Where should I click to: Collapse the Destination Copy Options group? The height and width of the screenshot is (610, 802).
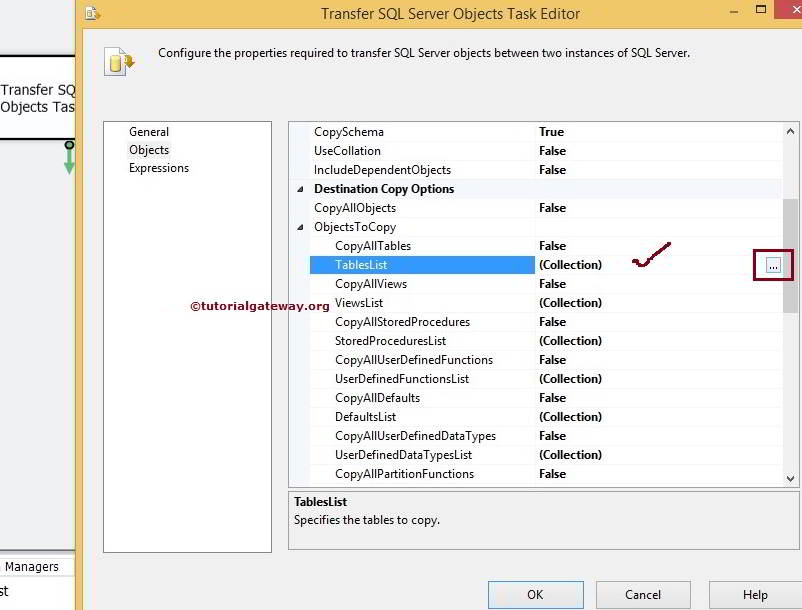(300, 189)
